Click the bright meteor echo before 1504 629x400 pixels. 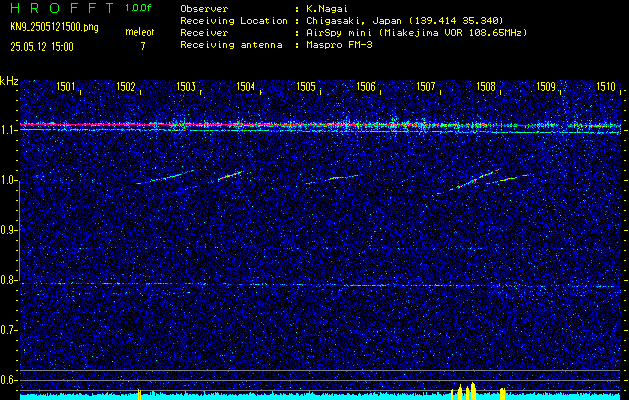pos(231,176)
